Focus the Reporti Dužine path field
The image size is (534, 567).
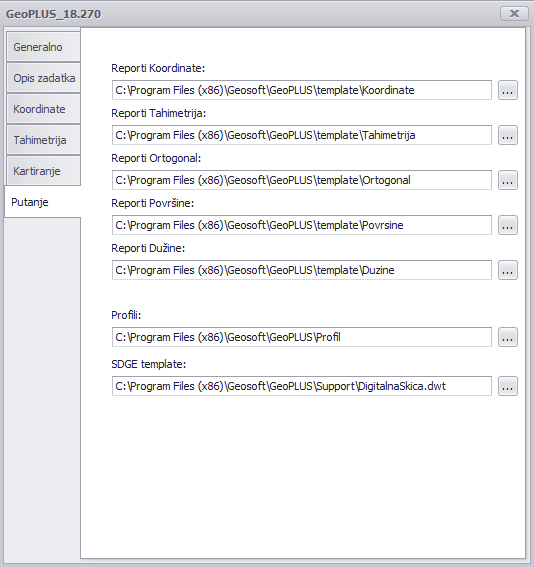click(302, 270)
